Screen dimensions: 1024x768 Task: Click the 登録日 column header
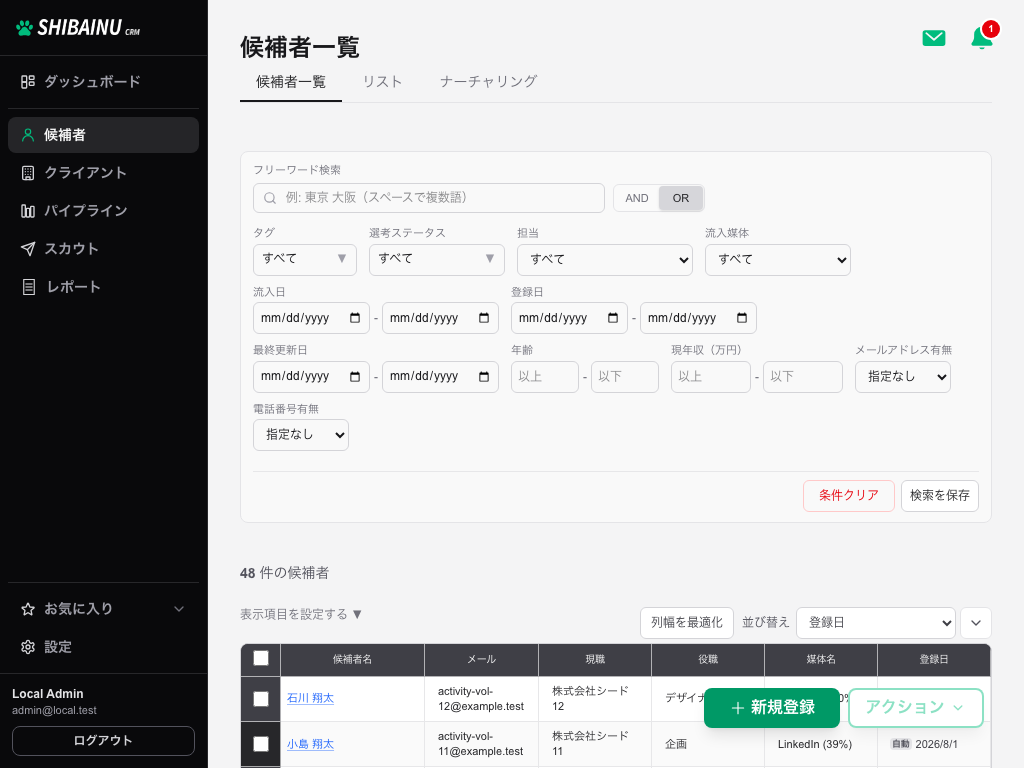pos(934,660)
